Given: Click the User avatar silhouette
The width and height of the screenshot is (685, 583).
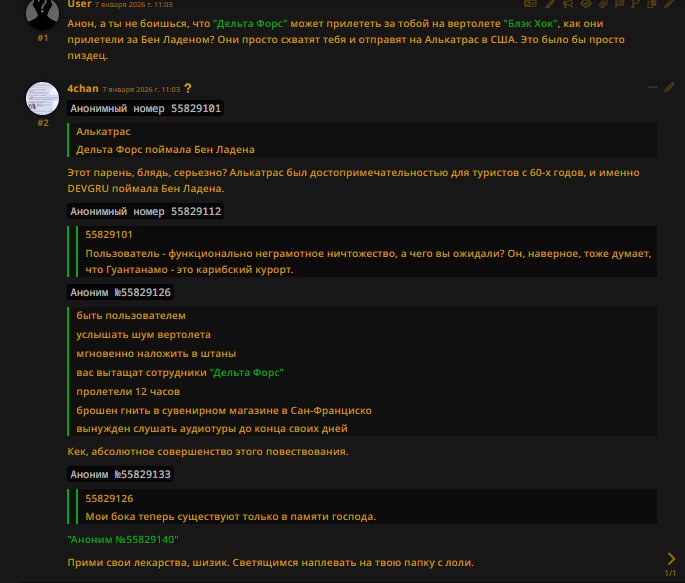Looking at the screenshot, I should tap(42, 13).
